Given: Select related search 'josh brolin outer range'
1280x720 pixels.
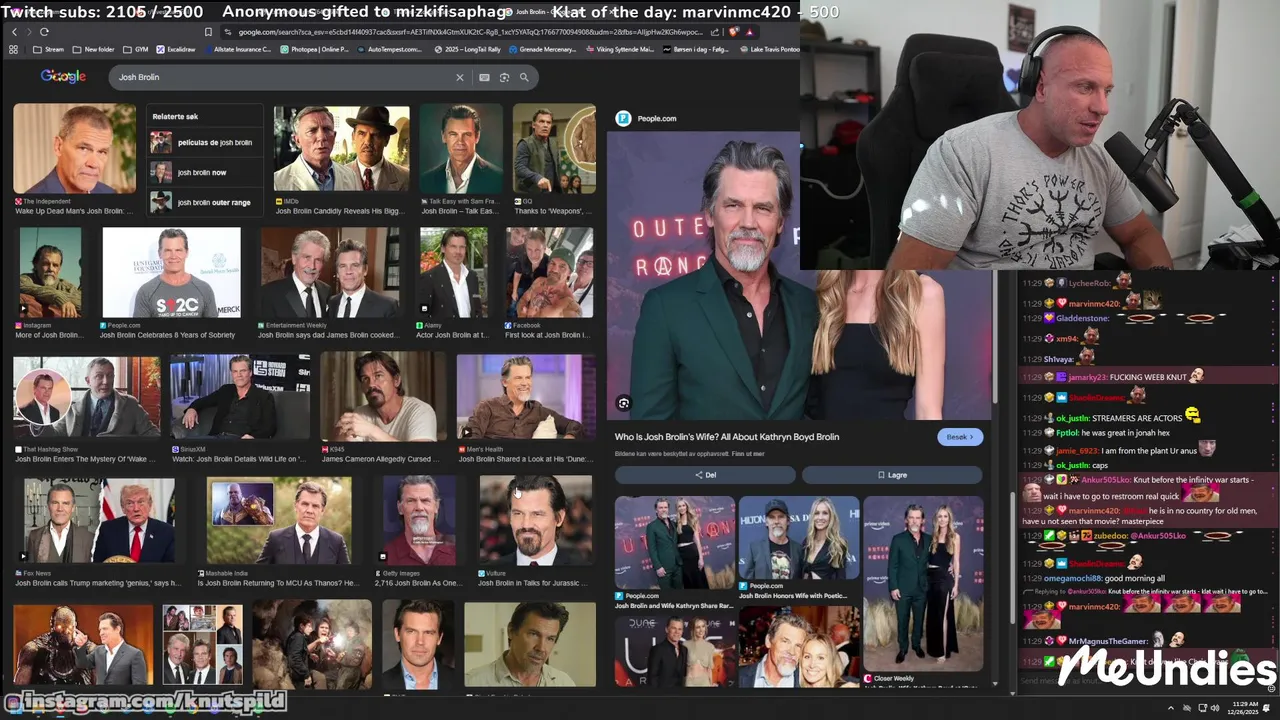Looking at the screenshot, I should (204, 202).
